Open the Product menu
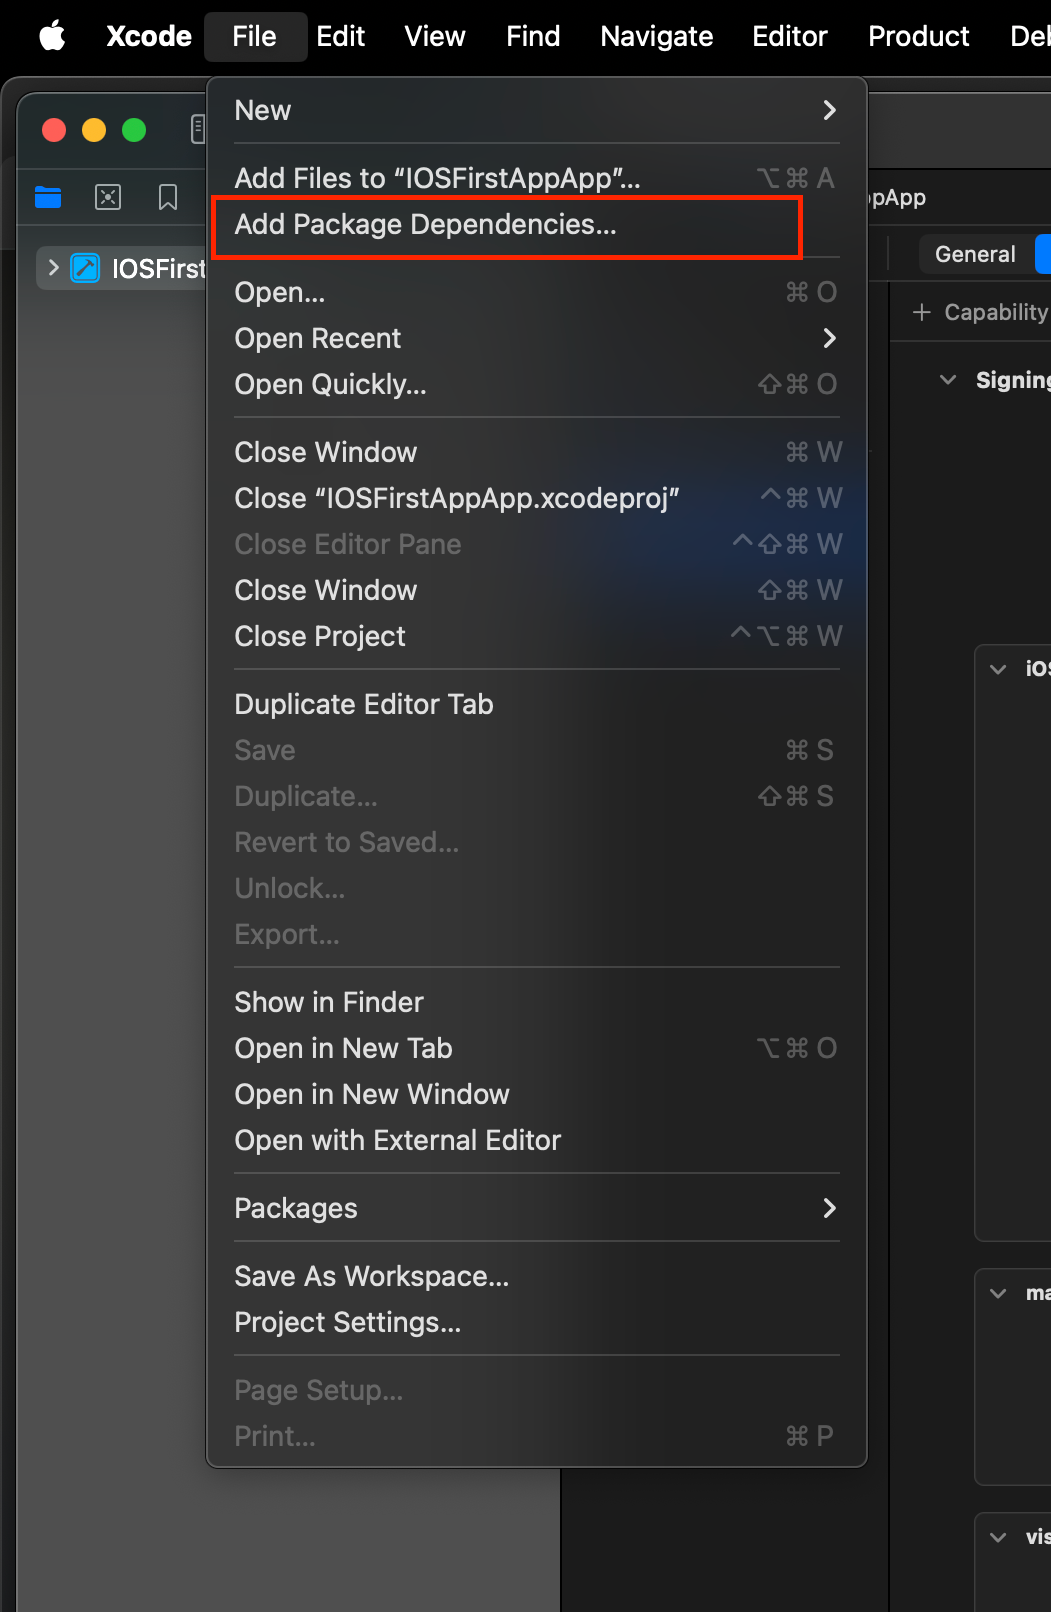Image resolution: width=1051 pixels, height=1612 pixels. (919, 36)
